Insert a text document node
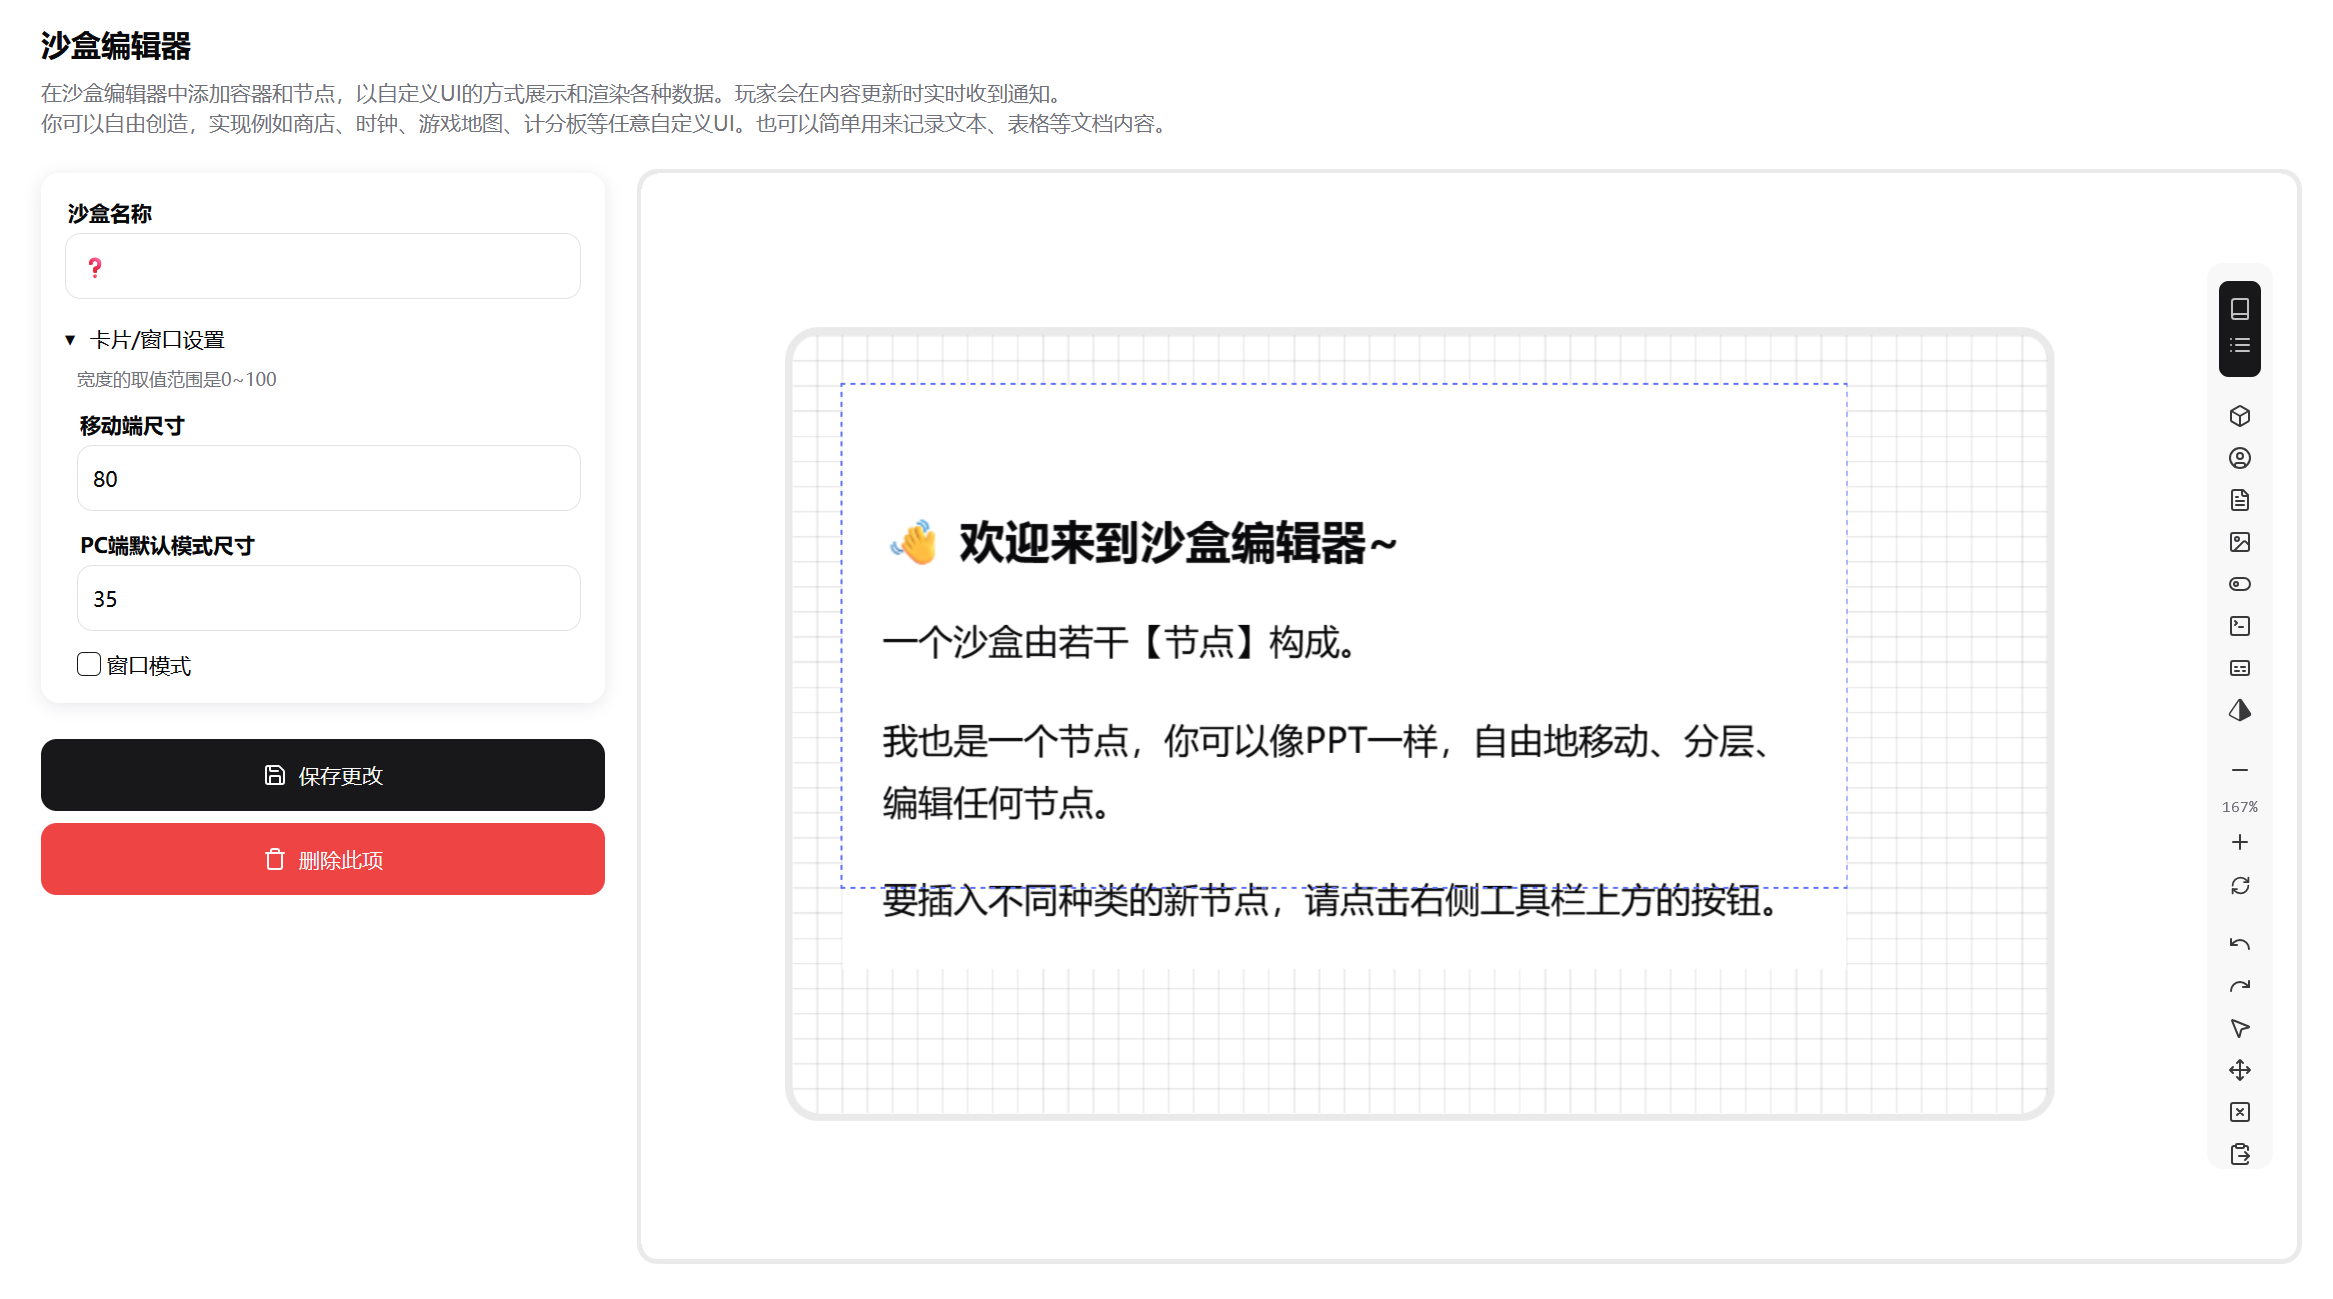This screenshot has width=2333, height=1299. click(2239, 500)
